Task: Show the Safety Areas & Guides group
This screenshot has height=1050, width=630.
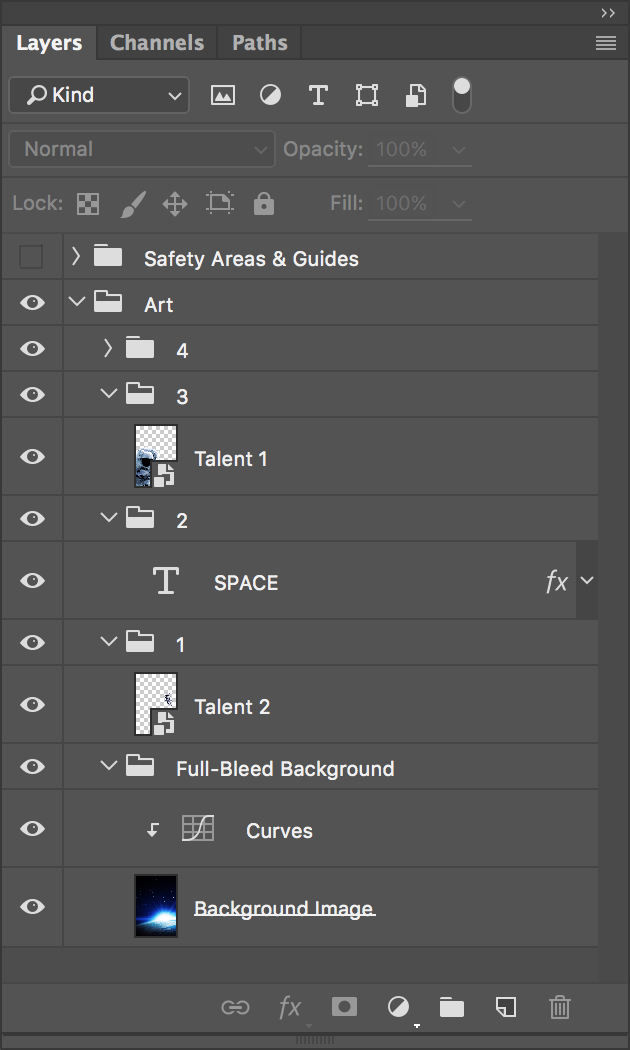Action: point(31,256)
